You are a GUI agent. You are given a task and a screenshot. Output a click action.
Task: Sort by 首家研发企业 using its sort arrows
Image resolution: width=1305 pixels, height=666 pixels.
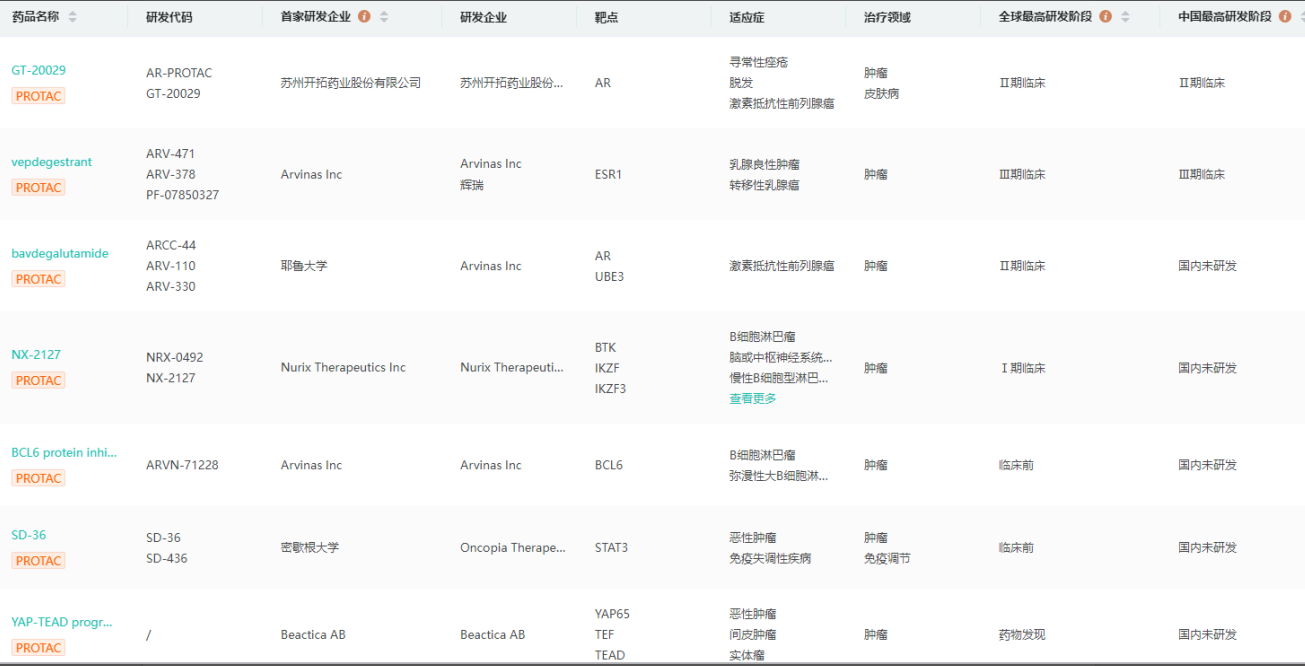[384, 17]
